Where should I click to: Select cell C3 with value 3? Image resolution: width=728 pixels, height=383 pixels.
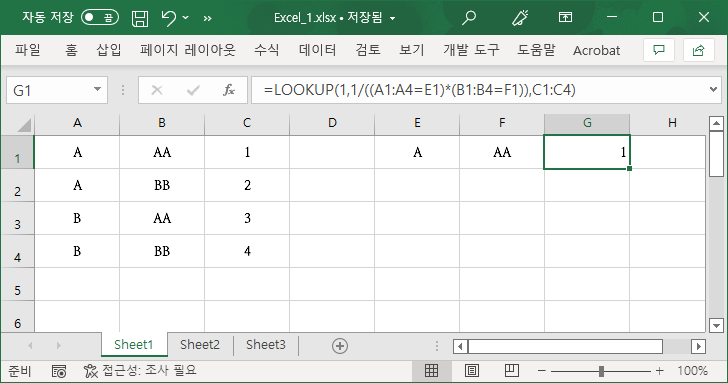(x=247, y=218)
